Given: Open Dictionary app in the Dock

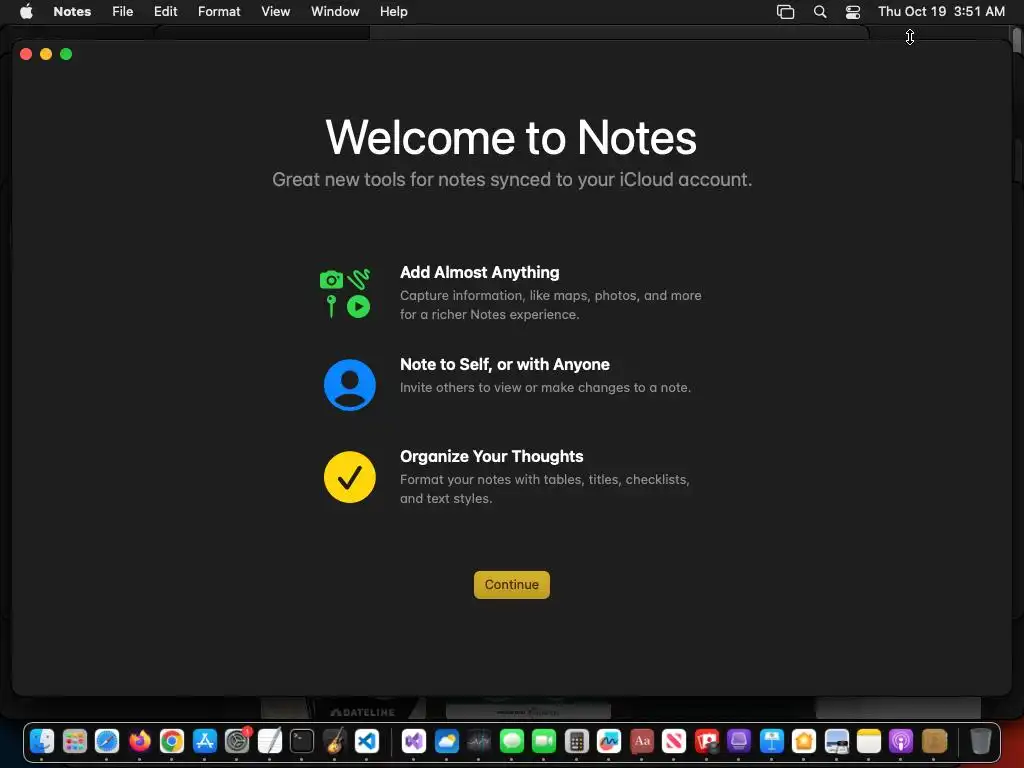Looking at the screenshot, I should (641, 741).
